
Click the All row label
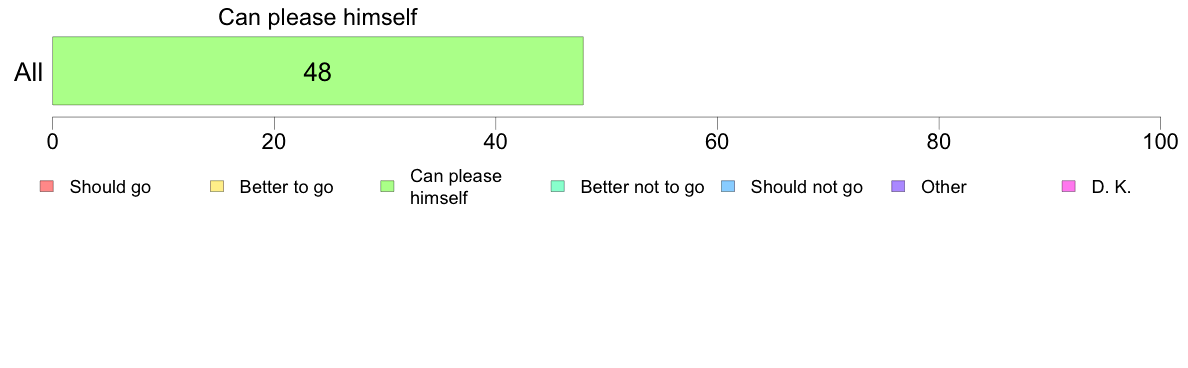(29, 72)
